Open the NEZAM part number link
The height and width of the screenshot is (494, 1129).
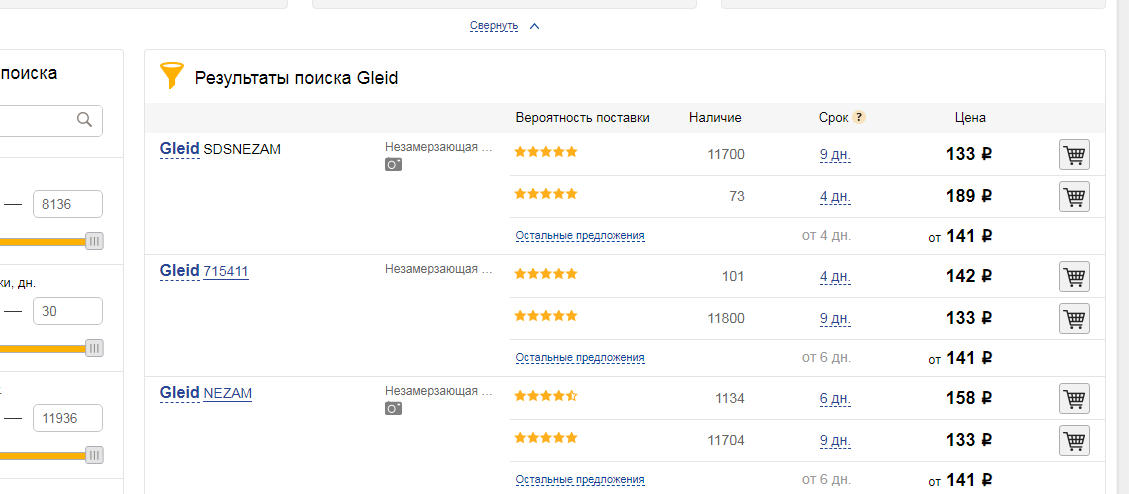228,393
